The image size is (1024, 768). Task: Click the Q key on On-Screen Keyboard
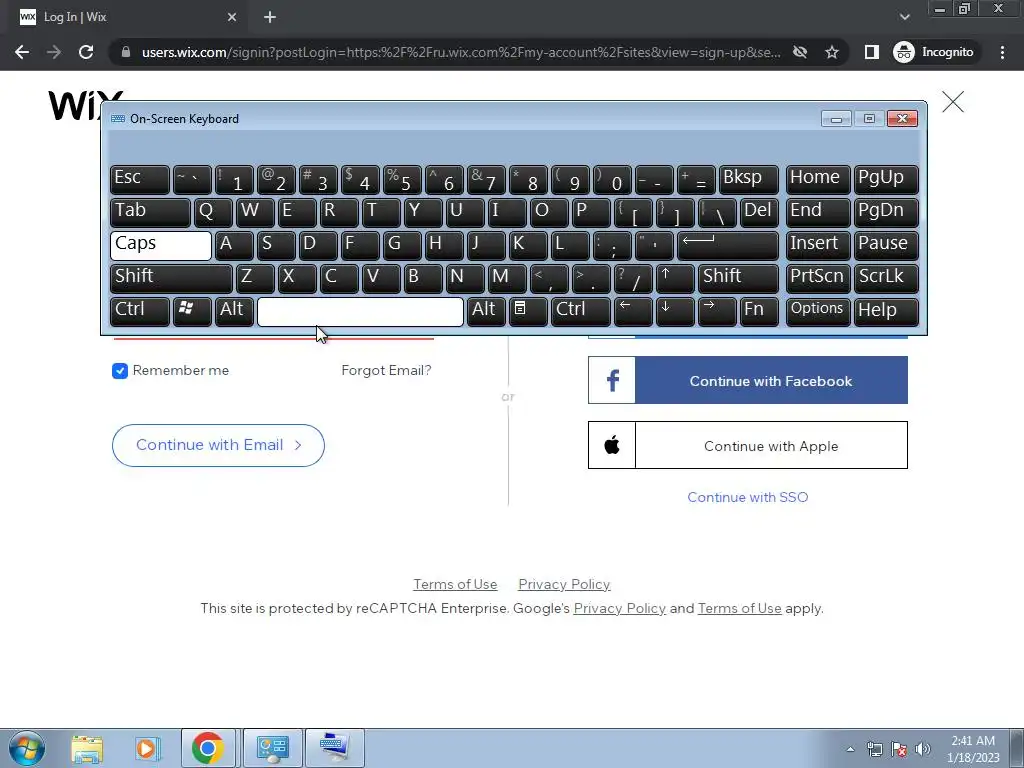tap(213, 213)
